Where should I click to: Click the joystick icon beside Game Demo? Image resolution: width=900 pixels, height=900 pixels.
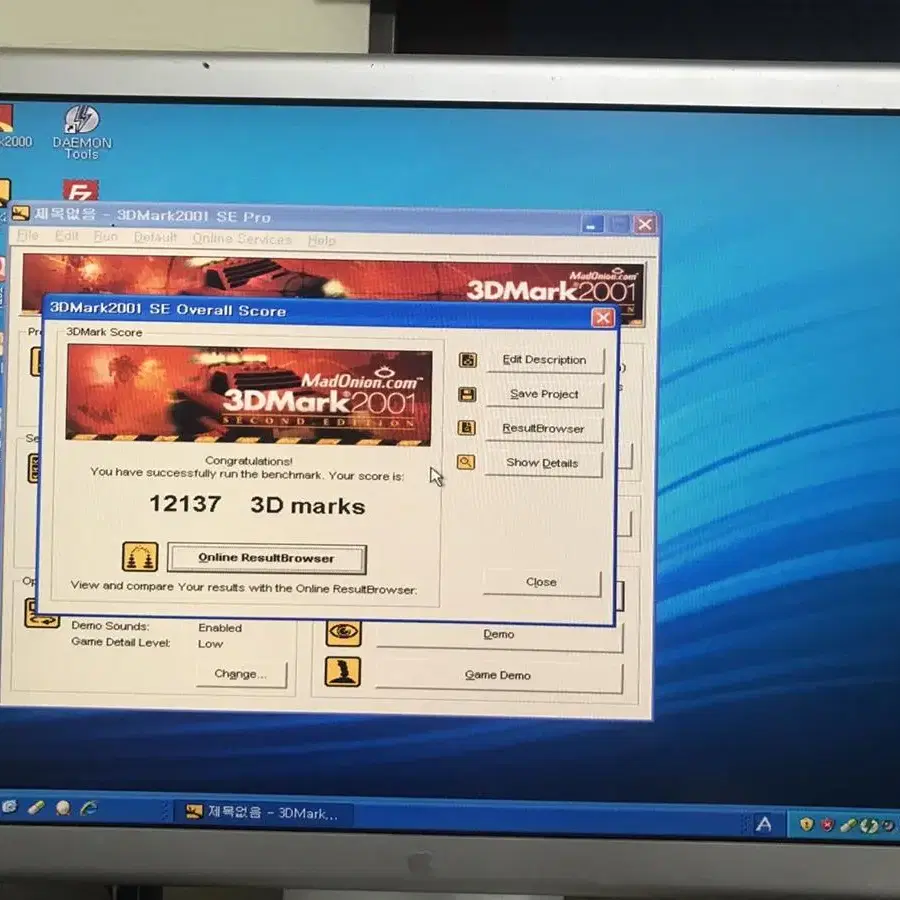pos(343,672)
